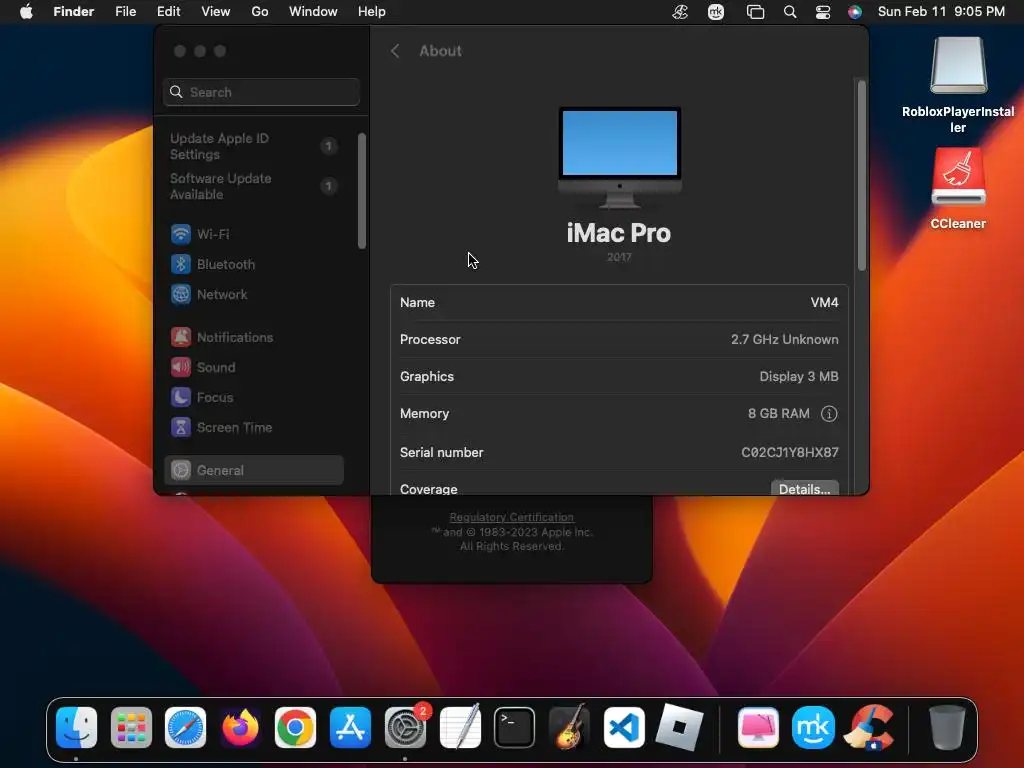
Task: Click graphics value Display 3 MB
Action: tap(799, 376)
